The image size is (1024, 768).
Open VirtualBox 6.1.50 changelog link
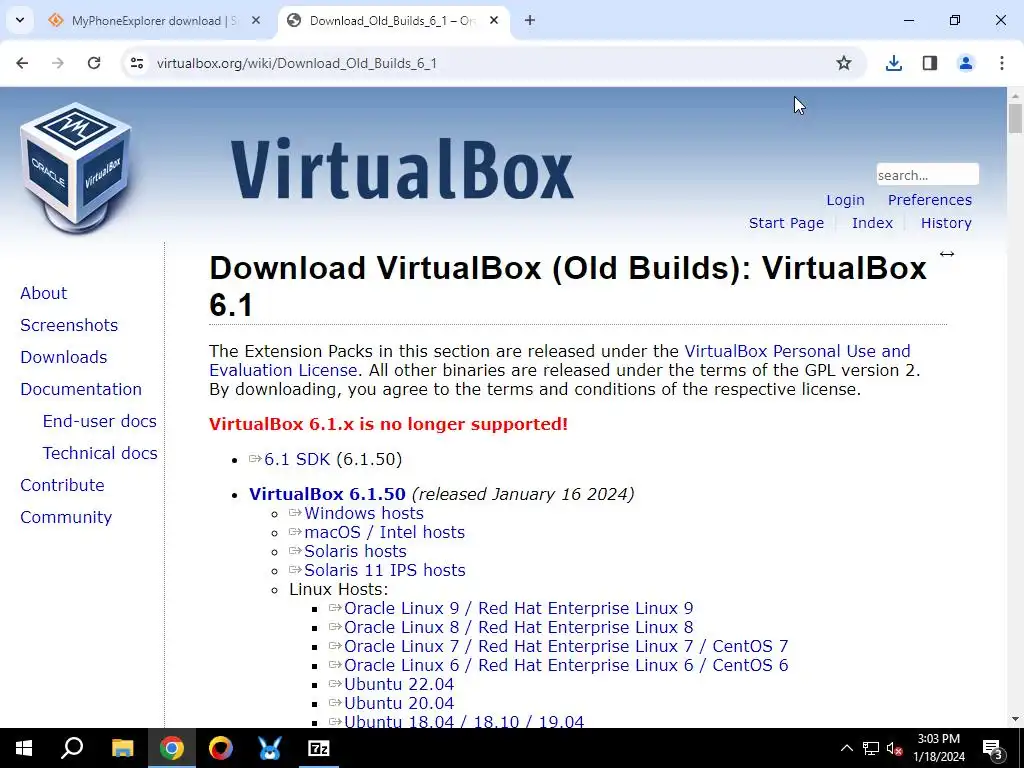(327, 494)
